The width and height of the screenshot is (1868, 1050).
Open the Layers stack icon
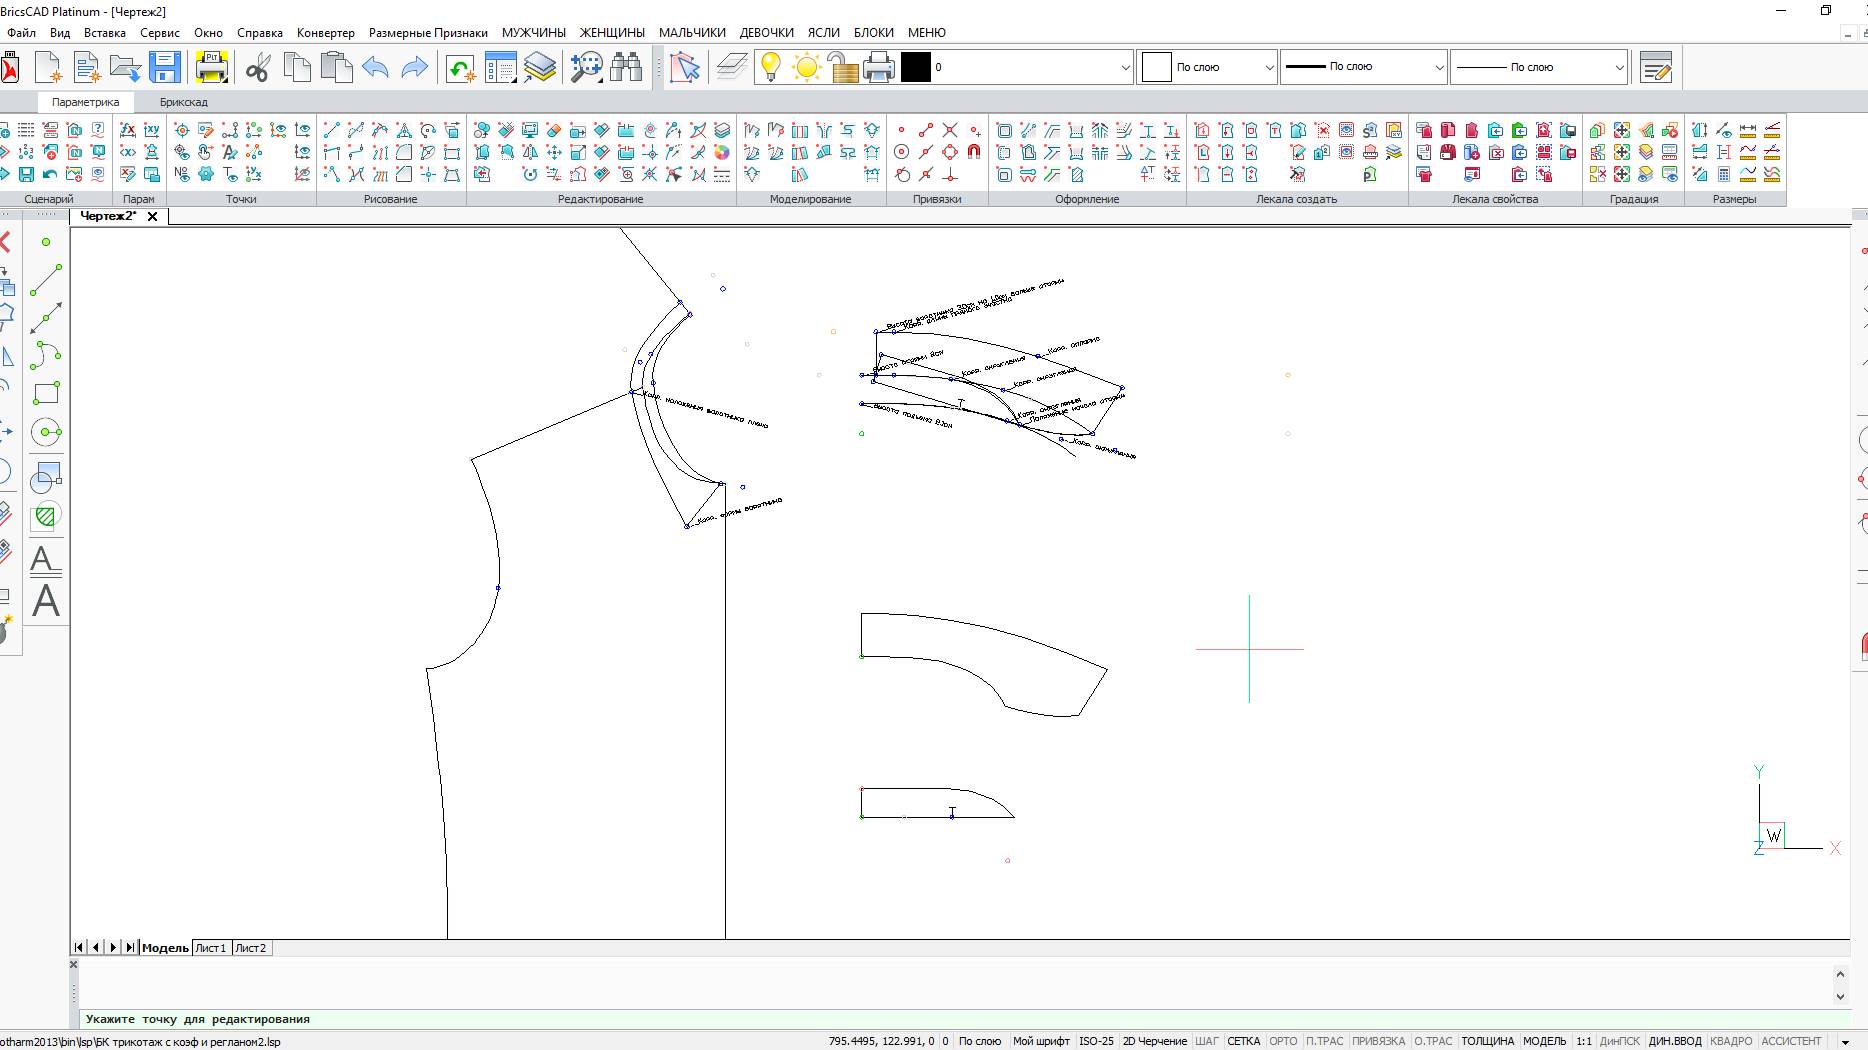(x=540, y=67)
